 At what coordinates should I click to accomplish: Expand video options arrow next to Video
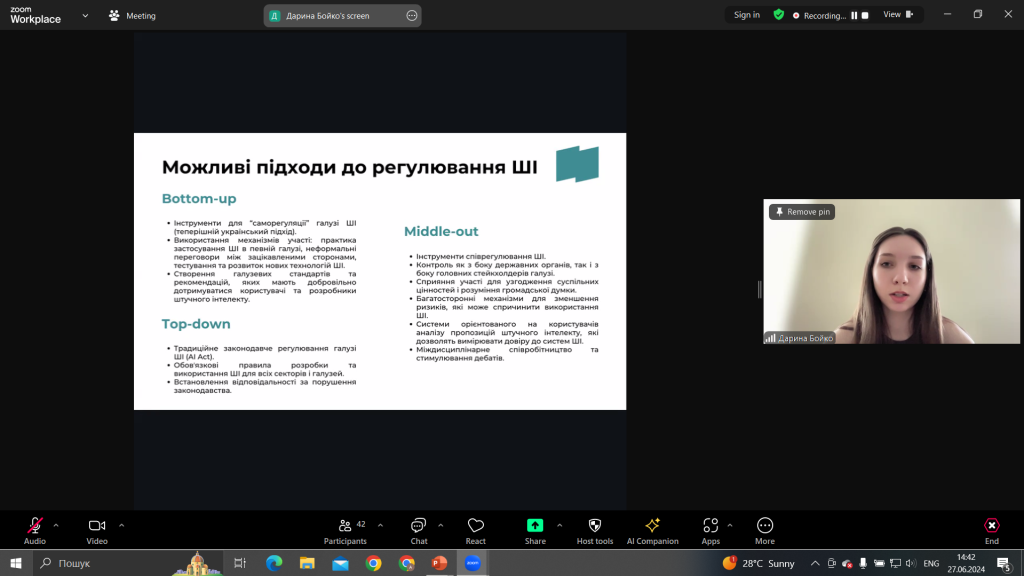pyautogui.click(x=121, y=525)
